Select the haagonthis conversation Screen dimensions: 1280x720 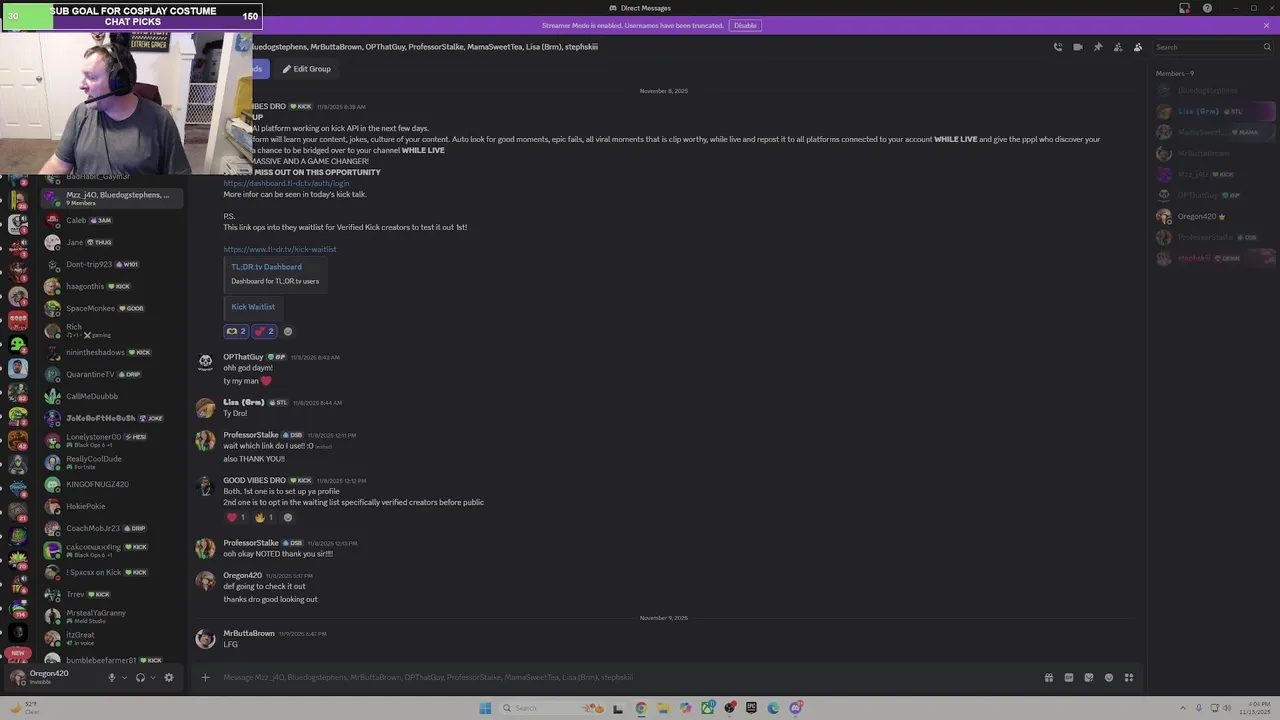111,286
